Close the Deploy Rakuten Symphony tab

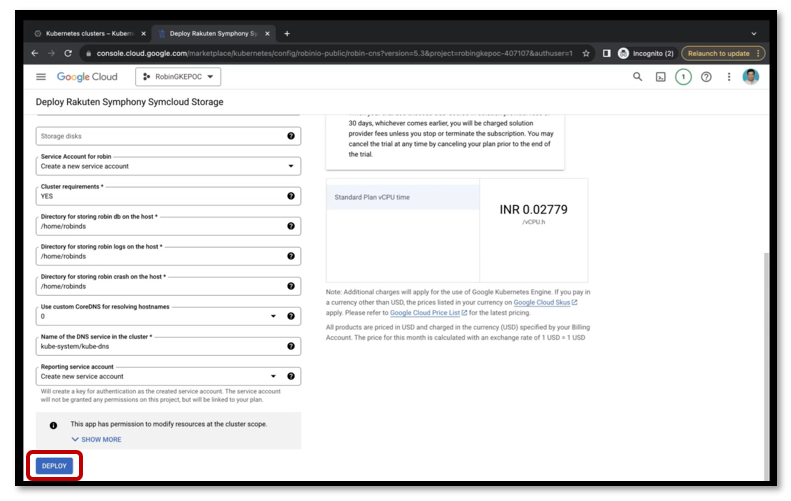[x=267, y=33]
